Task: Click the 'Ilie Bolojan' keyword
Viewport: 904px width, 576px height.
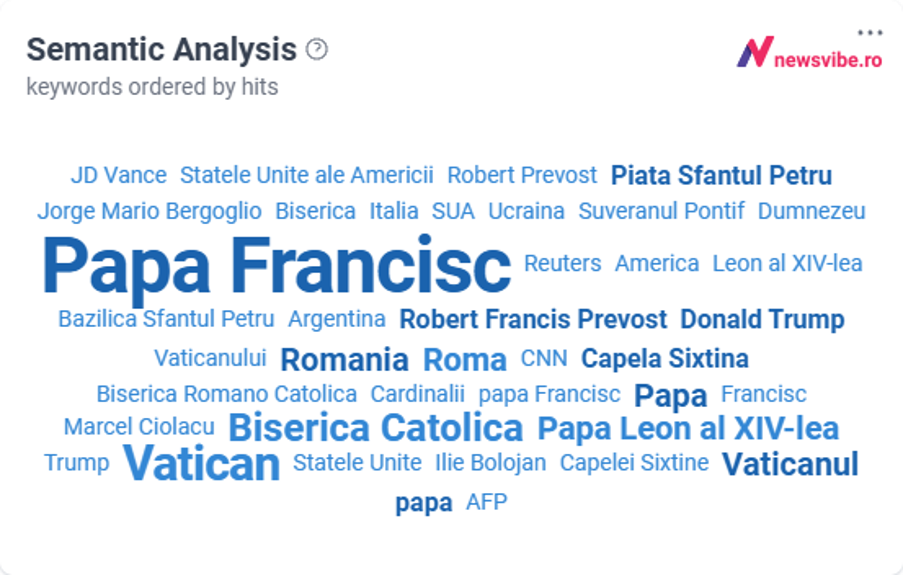Action: tap(491, 462)
